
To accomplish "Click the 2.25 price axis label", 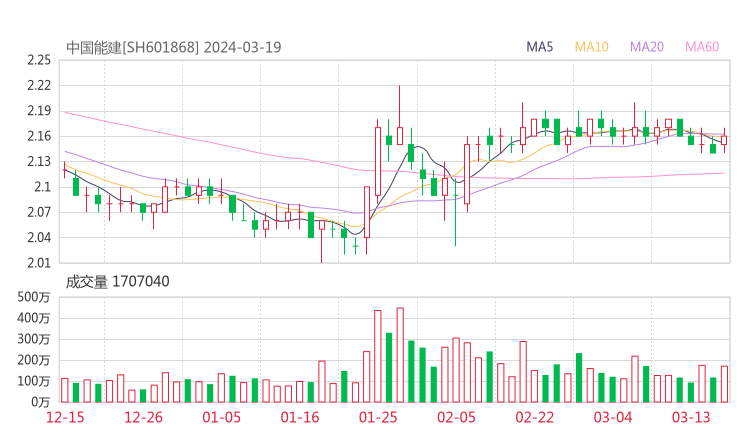I will tap(39, 60).
